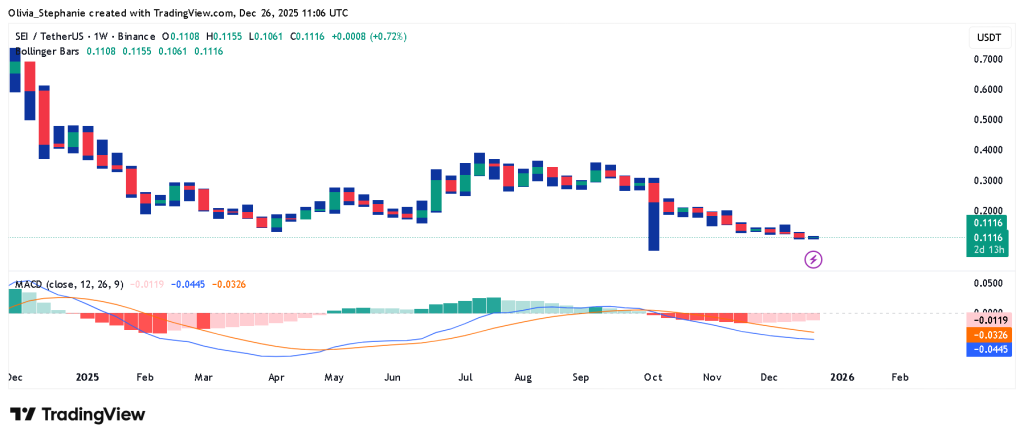Click the TradingView logo at the bottom
Screen dimensions: 1024x440
[x=77, y=415]
